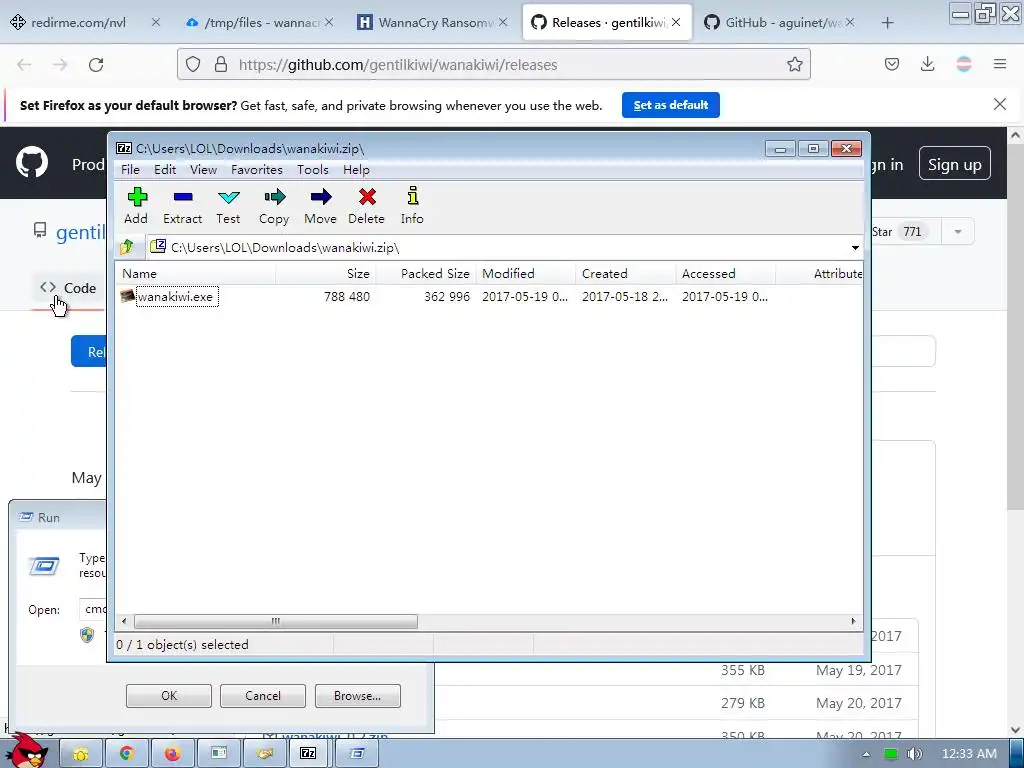Switch to 7-Zip in the taskbar

[x=308, y=754]
